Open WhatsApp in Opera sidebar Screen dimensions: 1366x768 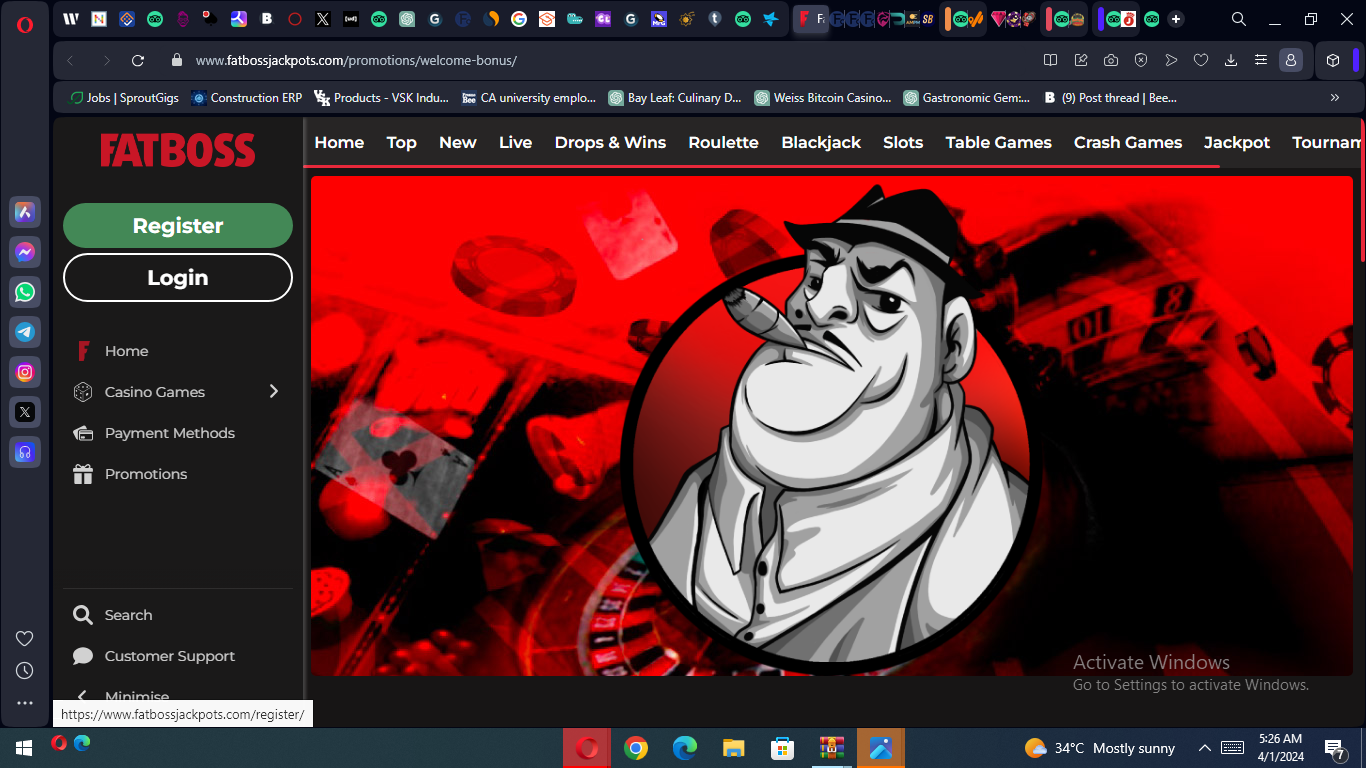pyautogui.click(x=25, y=292)
